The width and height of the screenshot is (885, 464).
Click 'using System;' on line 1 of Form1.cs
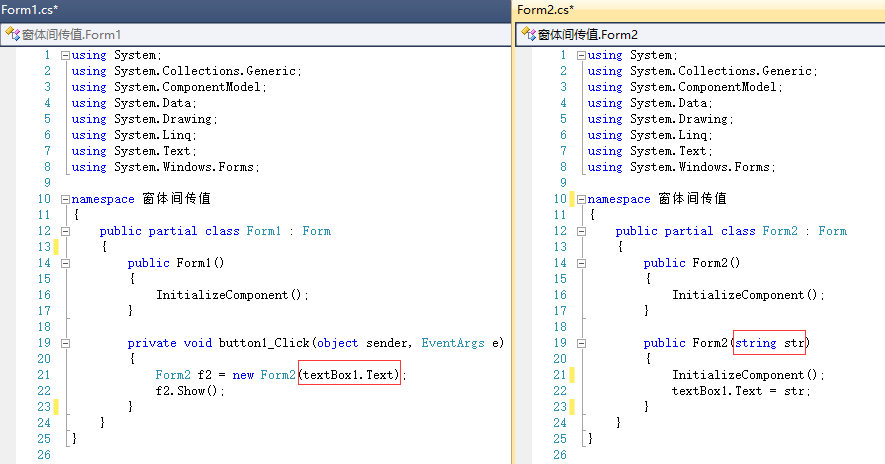click(x=116, y=55)
